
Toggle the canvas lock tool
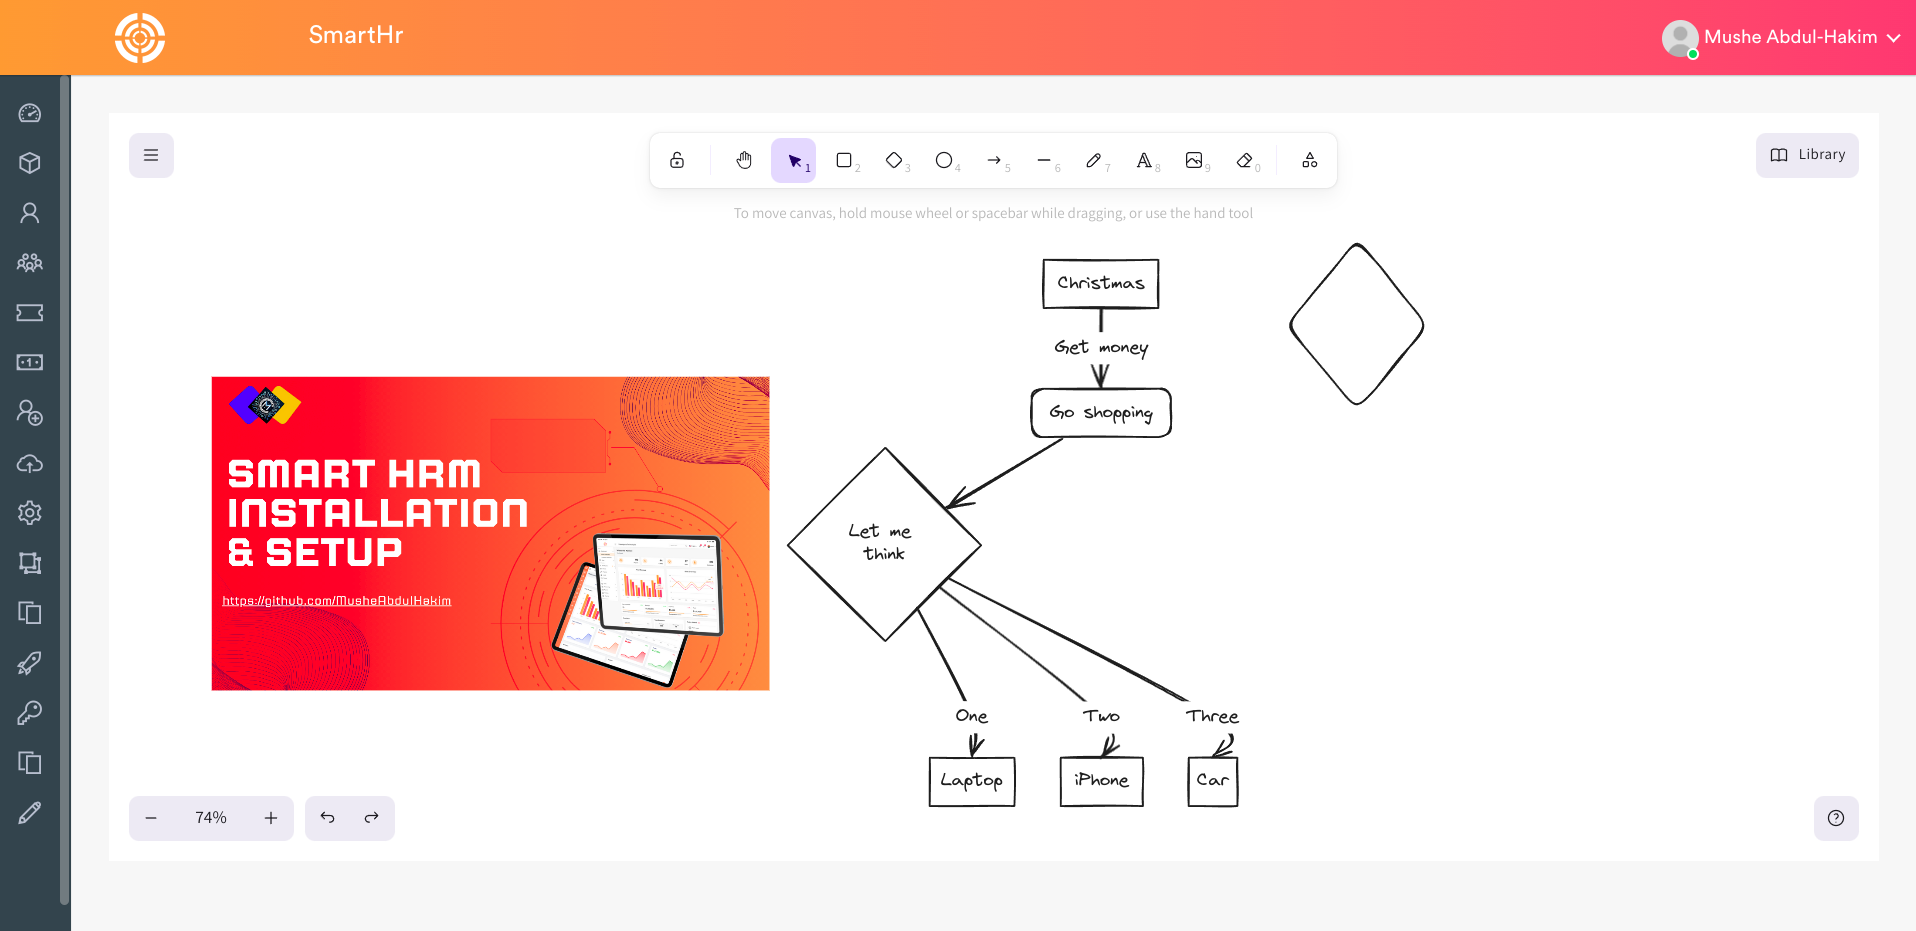(677, 160)
